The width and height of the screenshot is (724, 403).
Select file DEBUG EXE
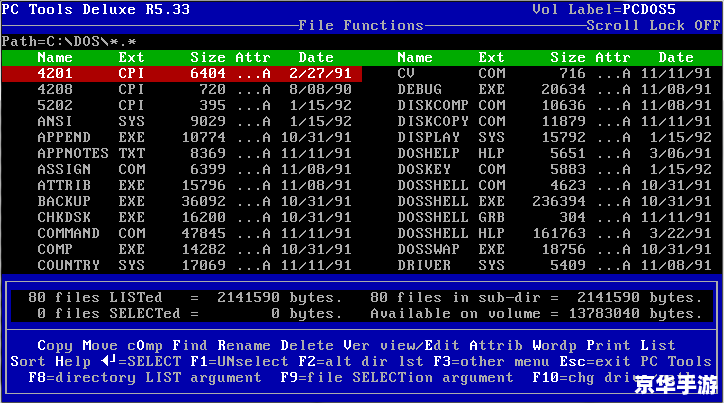tap(555, 90)
